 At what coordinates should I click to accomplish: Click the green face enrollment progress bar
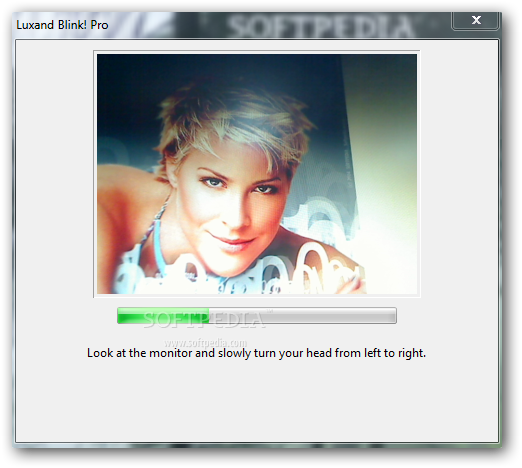(x=257, y=316)
